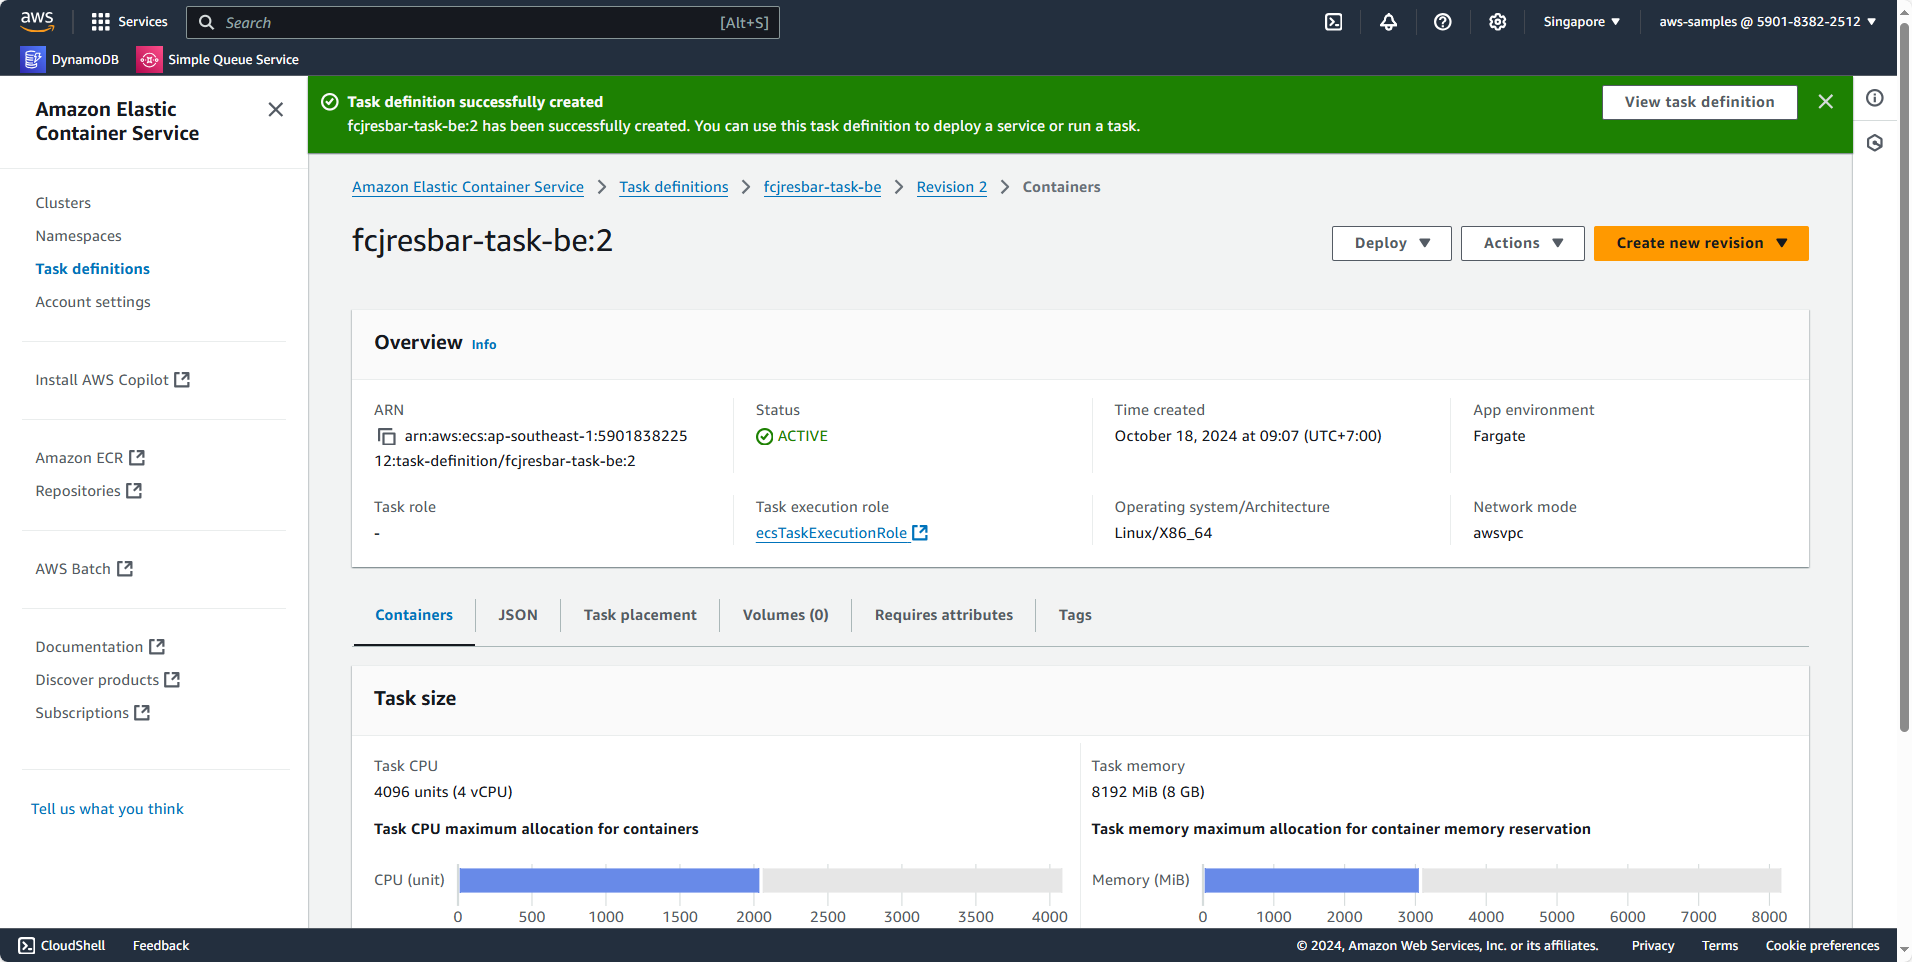
Task: Follow the fcjresbar-task-be breadcrumb link
Action: click(x=822, y=187)
